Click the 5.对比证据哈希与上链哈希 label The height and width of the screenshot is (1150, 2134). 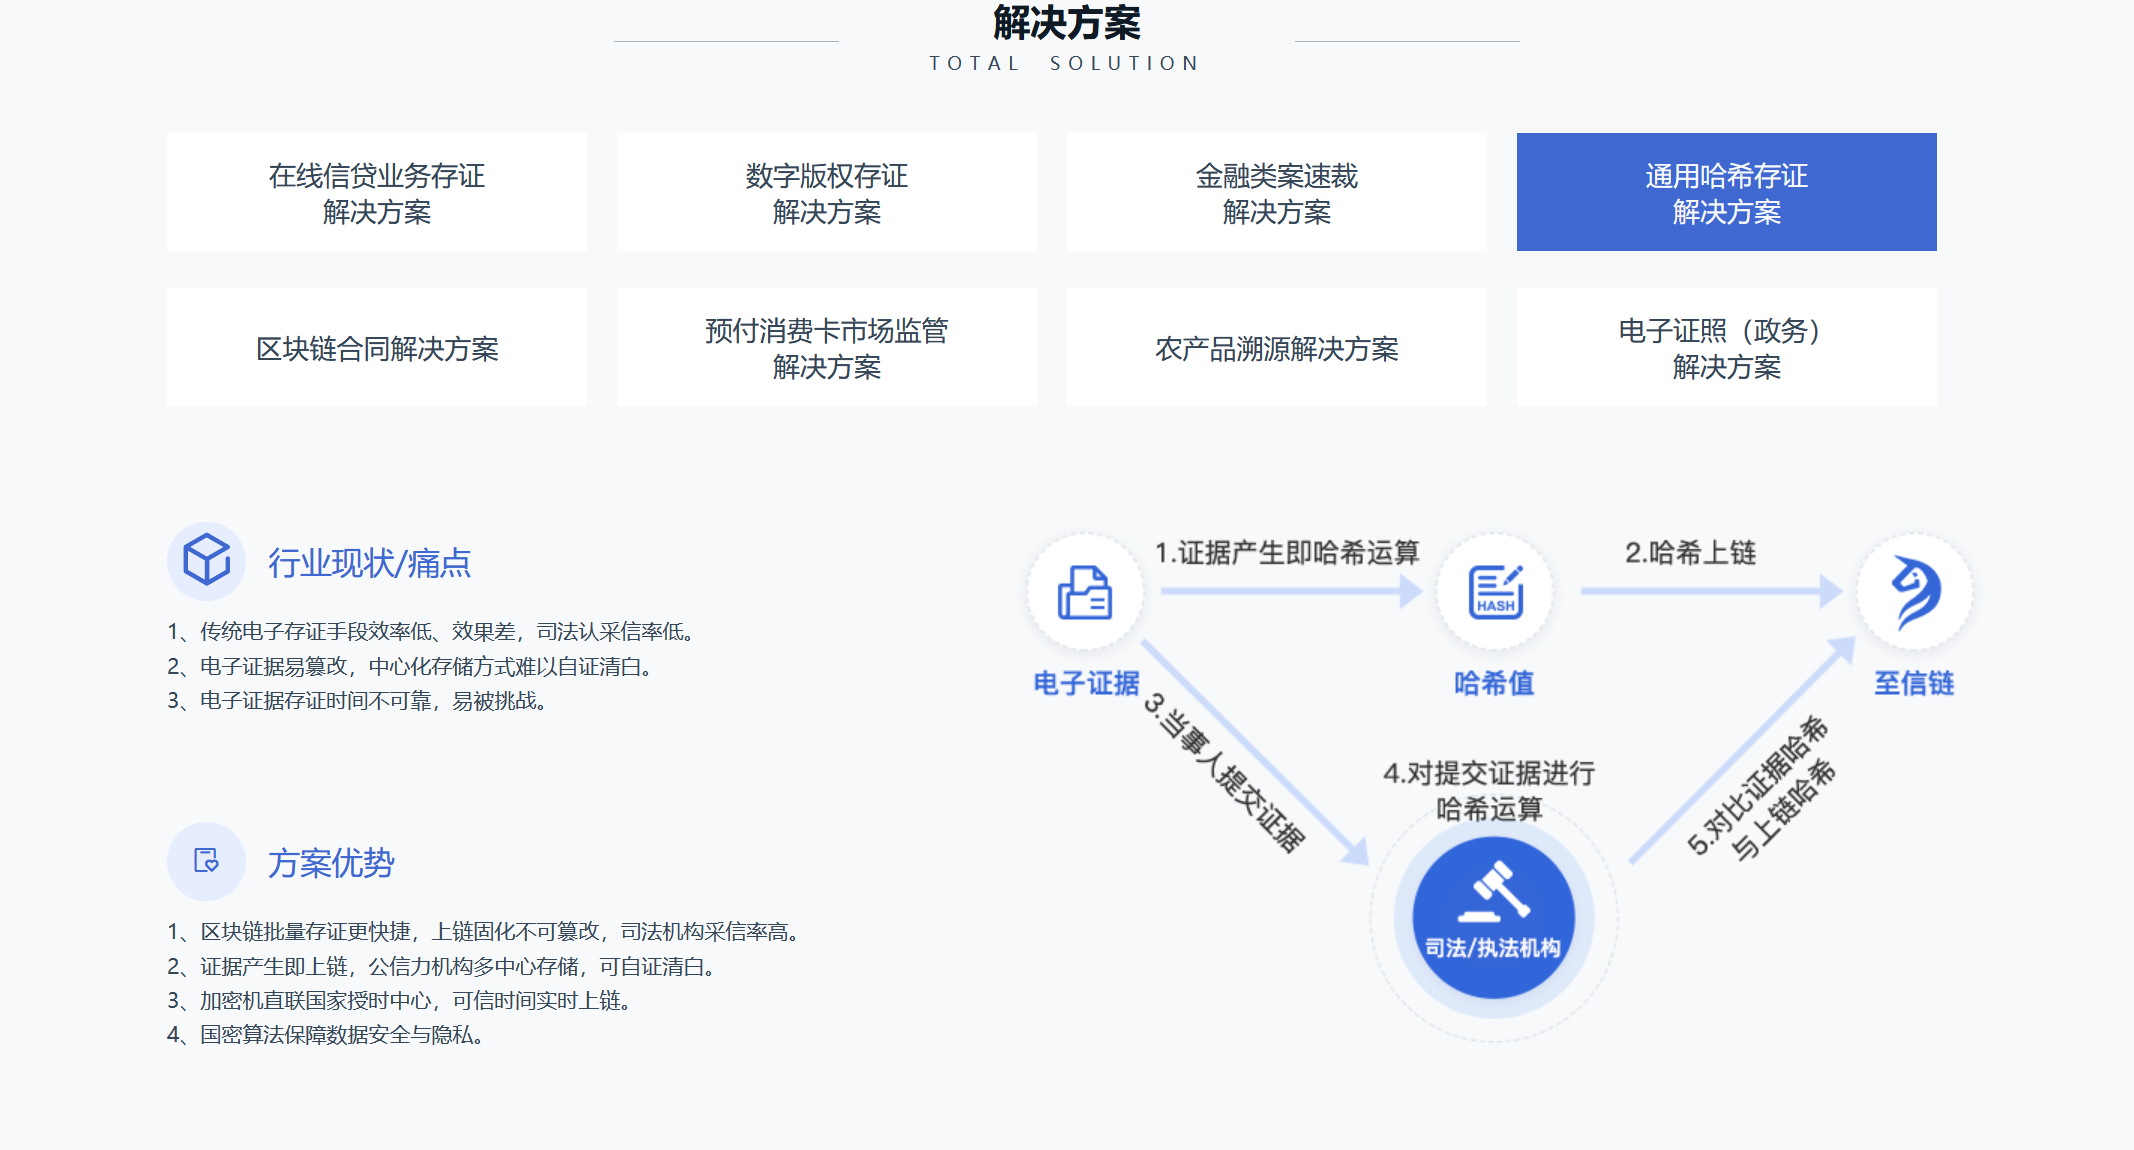1762,789
